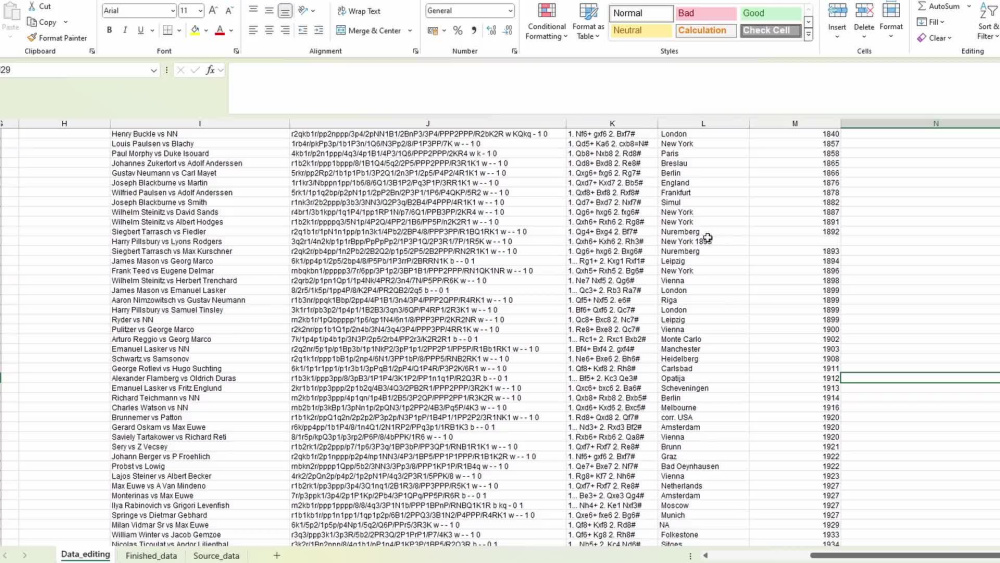Viewport: 1000px width, 563px height.
Task: Align text left
Action: tap(253, 31)
